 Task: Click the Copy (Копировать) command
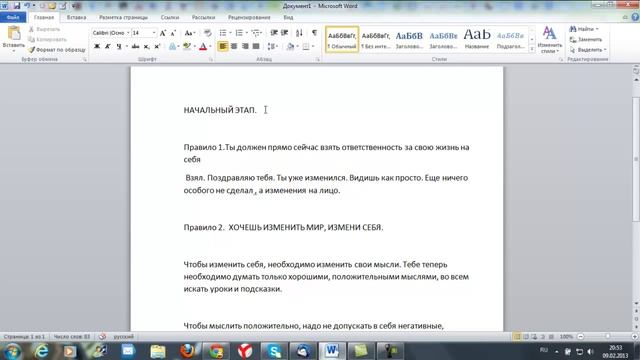click(47, 40)
